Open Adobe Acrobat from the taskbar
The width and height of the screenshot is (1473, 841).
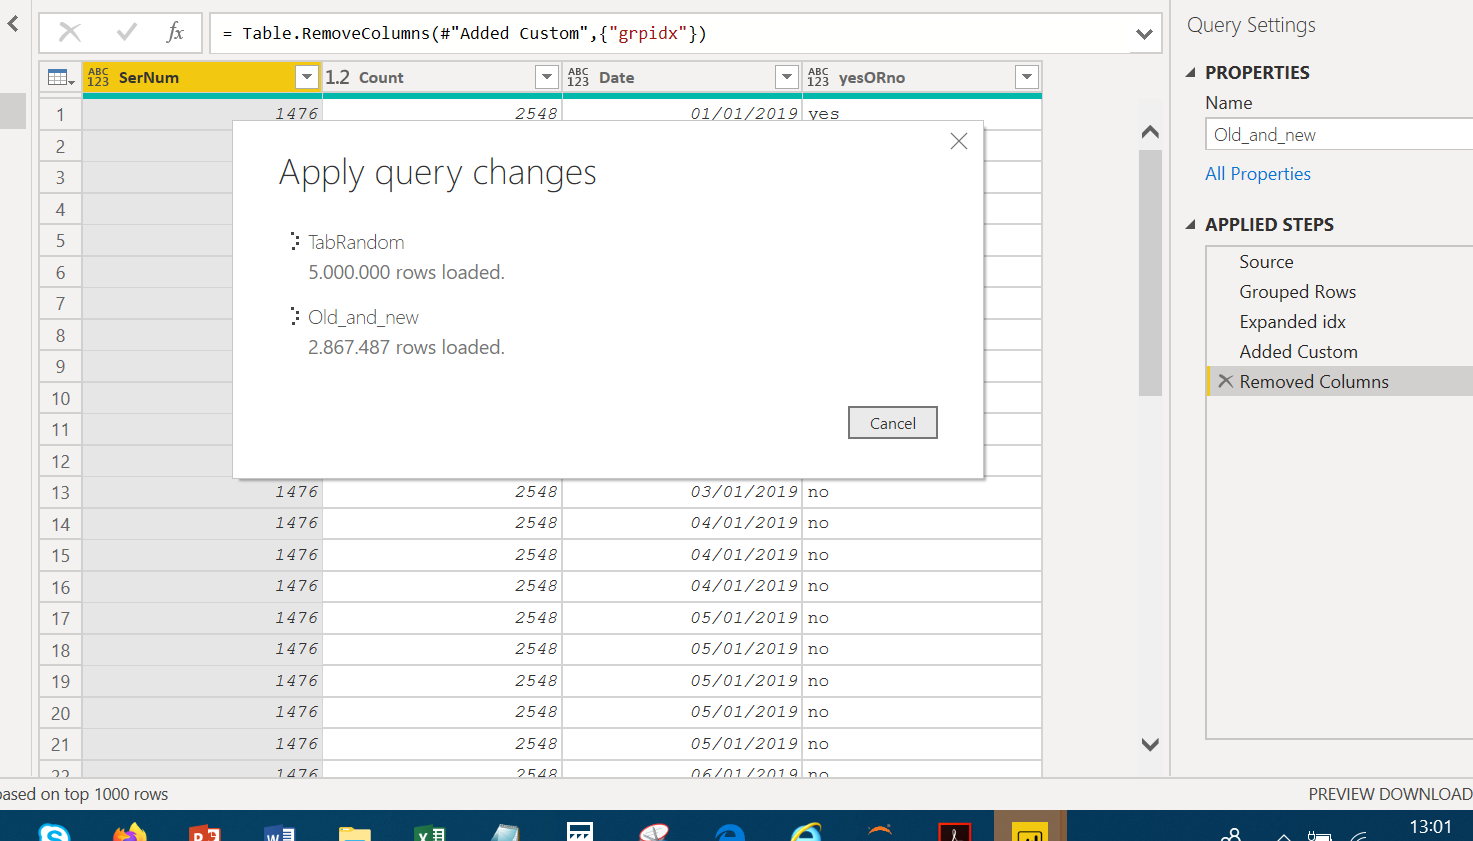pyautogui.click(x=955, y=832)
